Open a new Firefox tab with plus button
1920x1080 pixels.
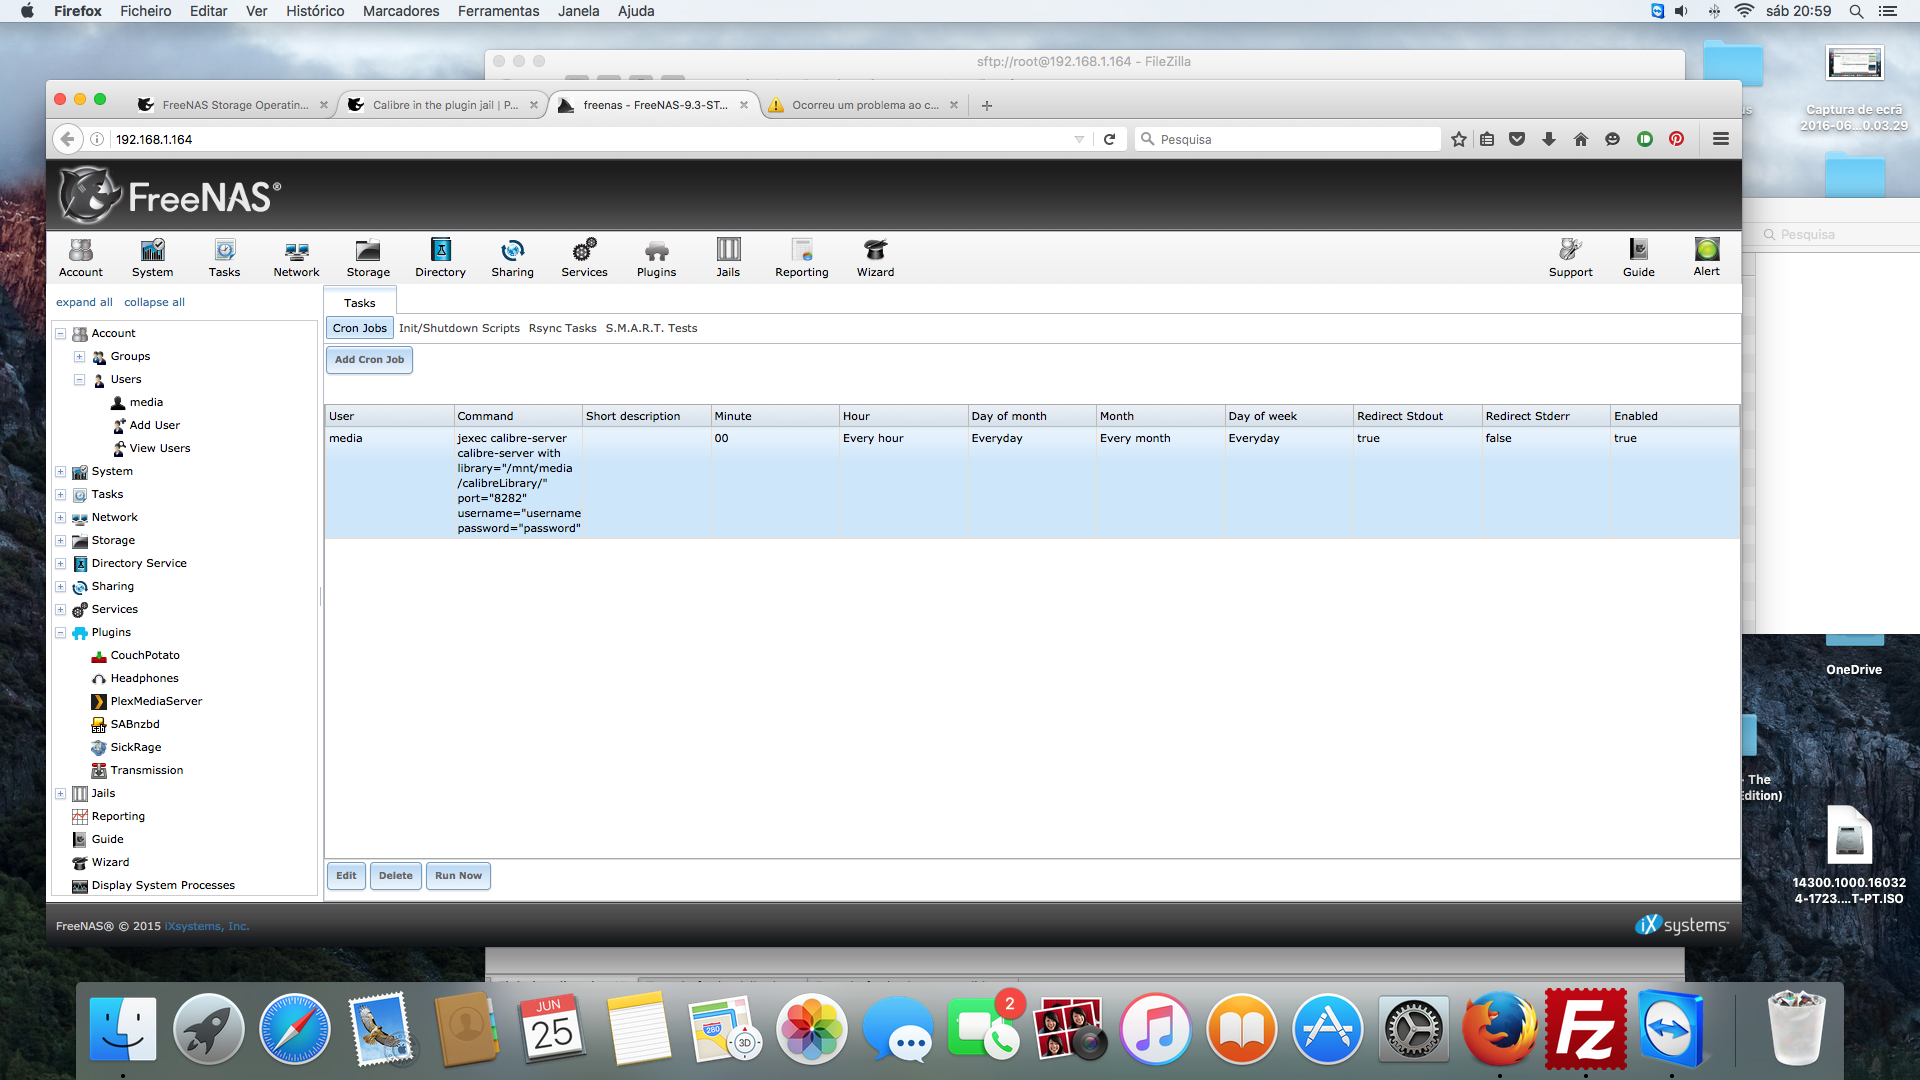pyautogui.click(x=986, y=105)
